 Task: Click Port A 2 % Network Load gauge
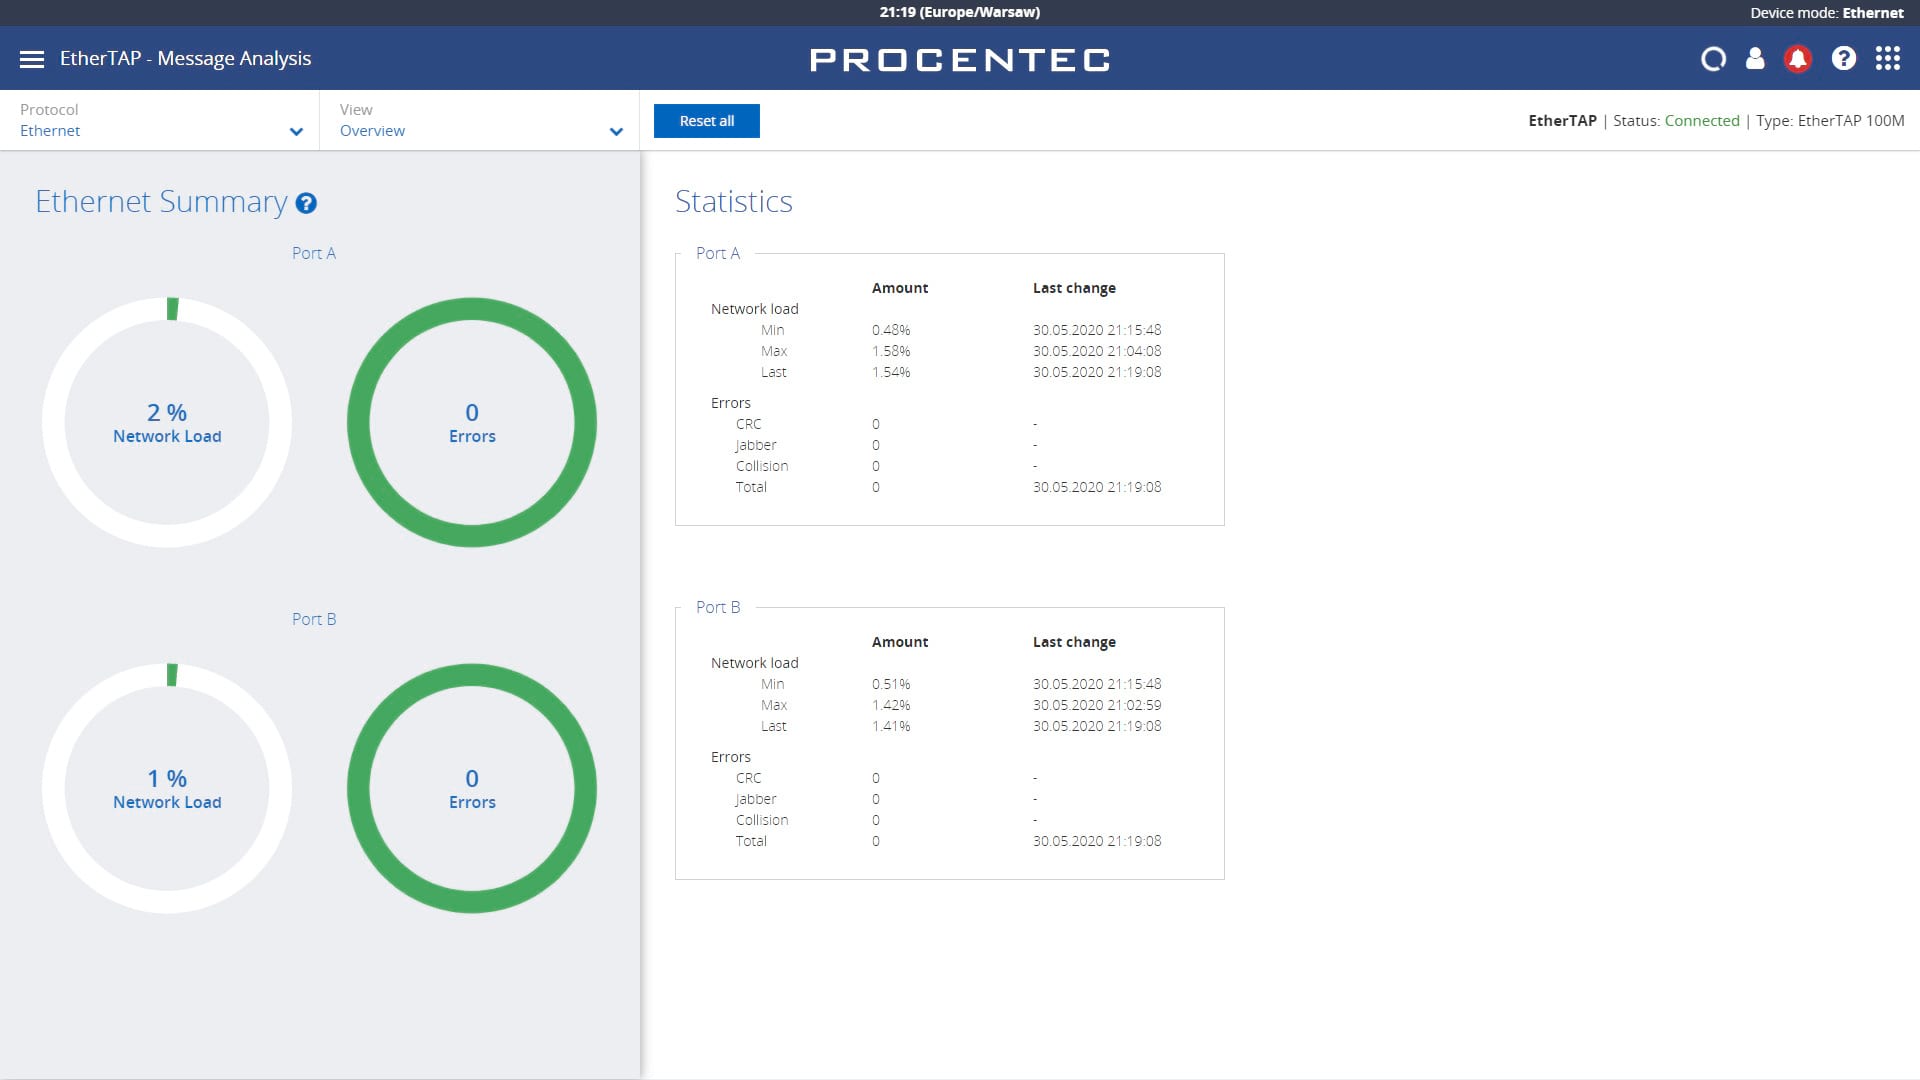click(x=167, y=422)
